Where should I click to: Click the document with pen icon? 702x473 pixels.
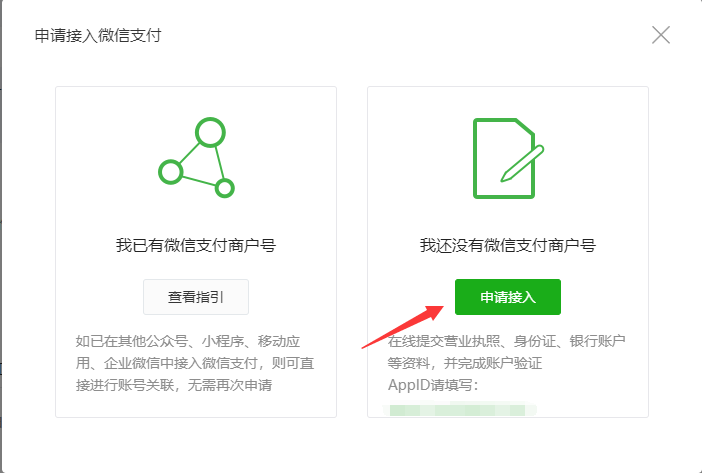point(509,158)
